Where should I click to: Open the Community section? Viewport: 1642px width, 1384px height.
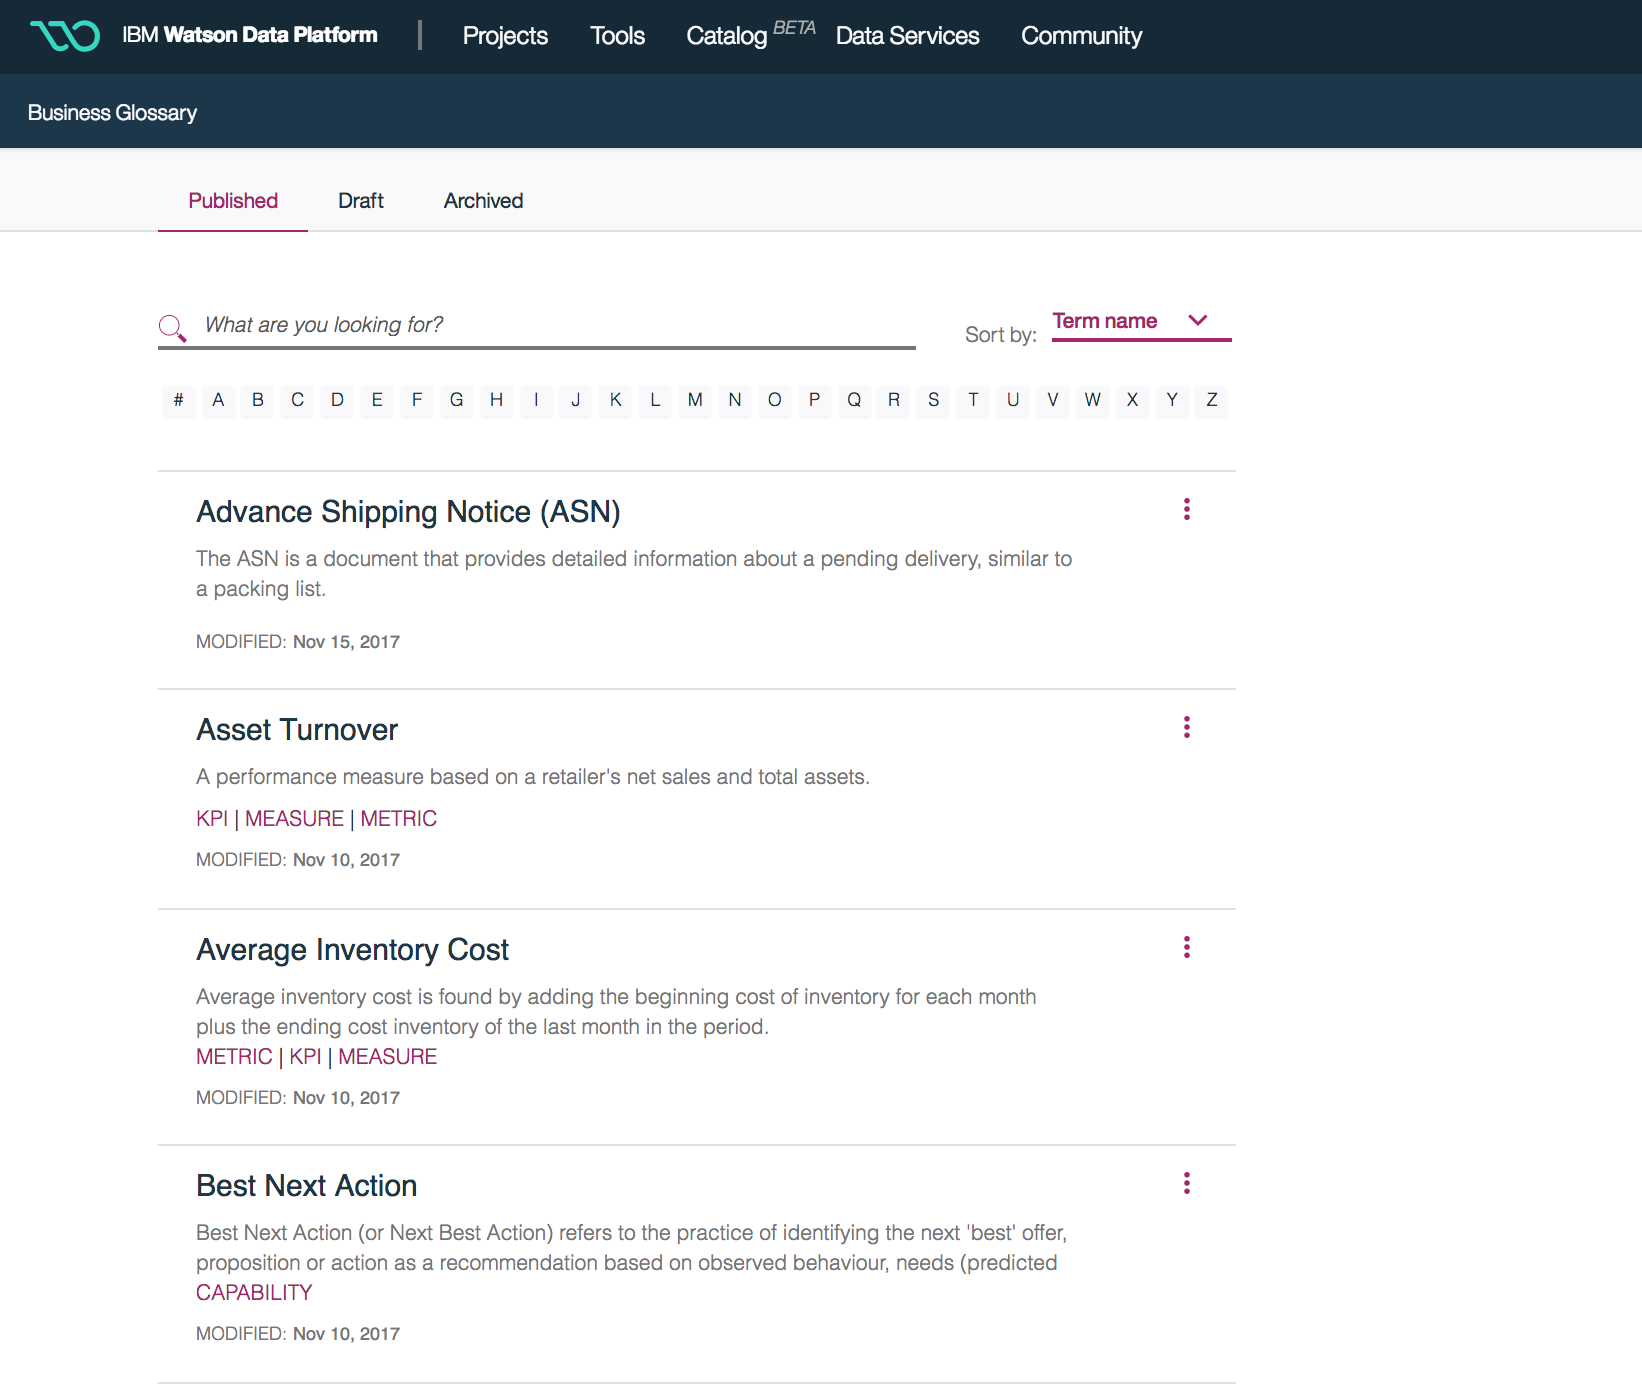(1081, 36)
